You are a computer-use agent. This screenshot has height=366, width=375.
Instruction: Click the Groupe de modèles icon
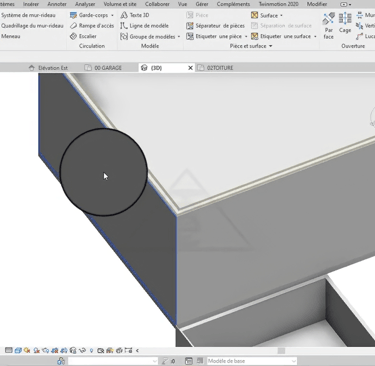click(x=124, y=36)
